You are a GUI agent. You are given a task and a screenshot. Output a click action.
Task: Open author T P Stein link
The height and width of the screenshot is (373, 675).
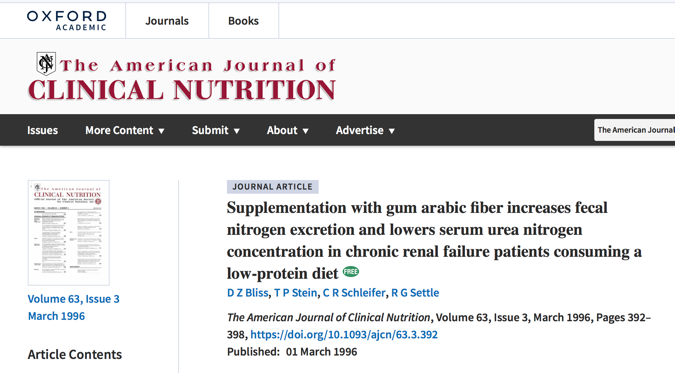click(296, 293)
